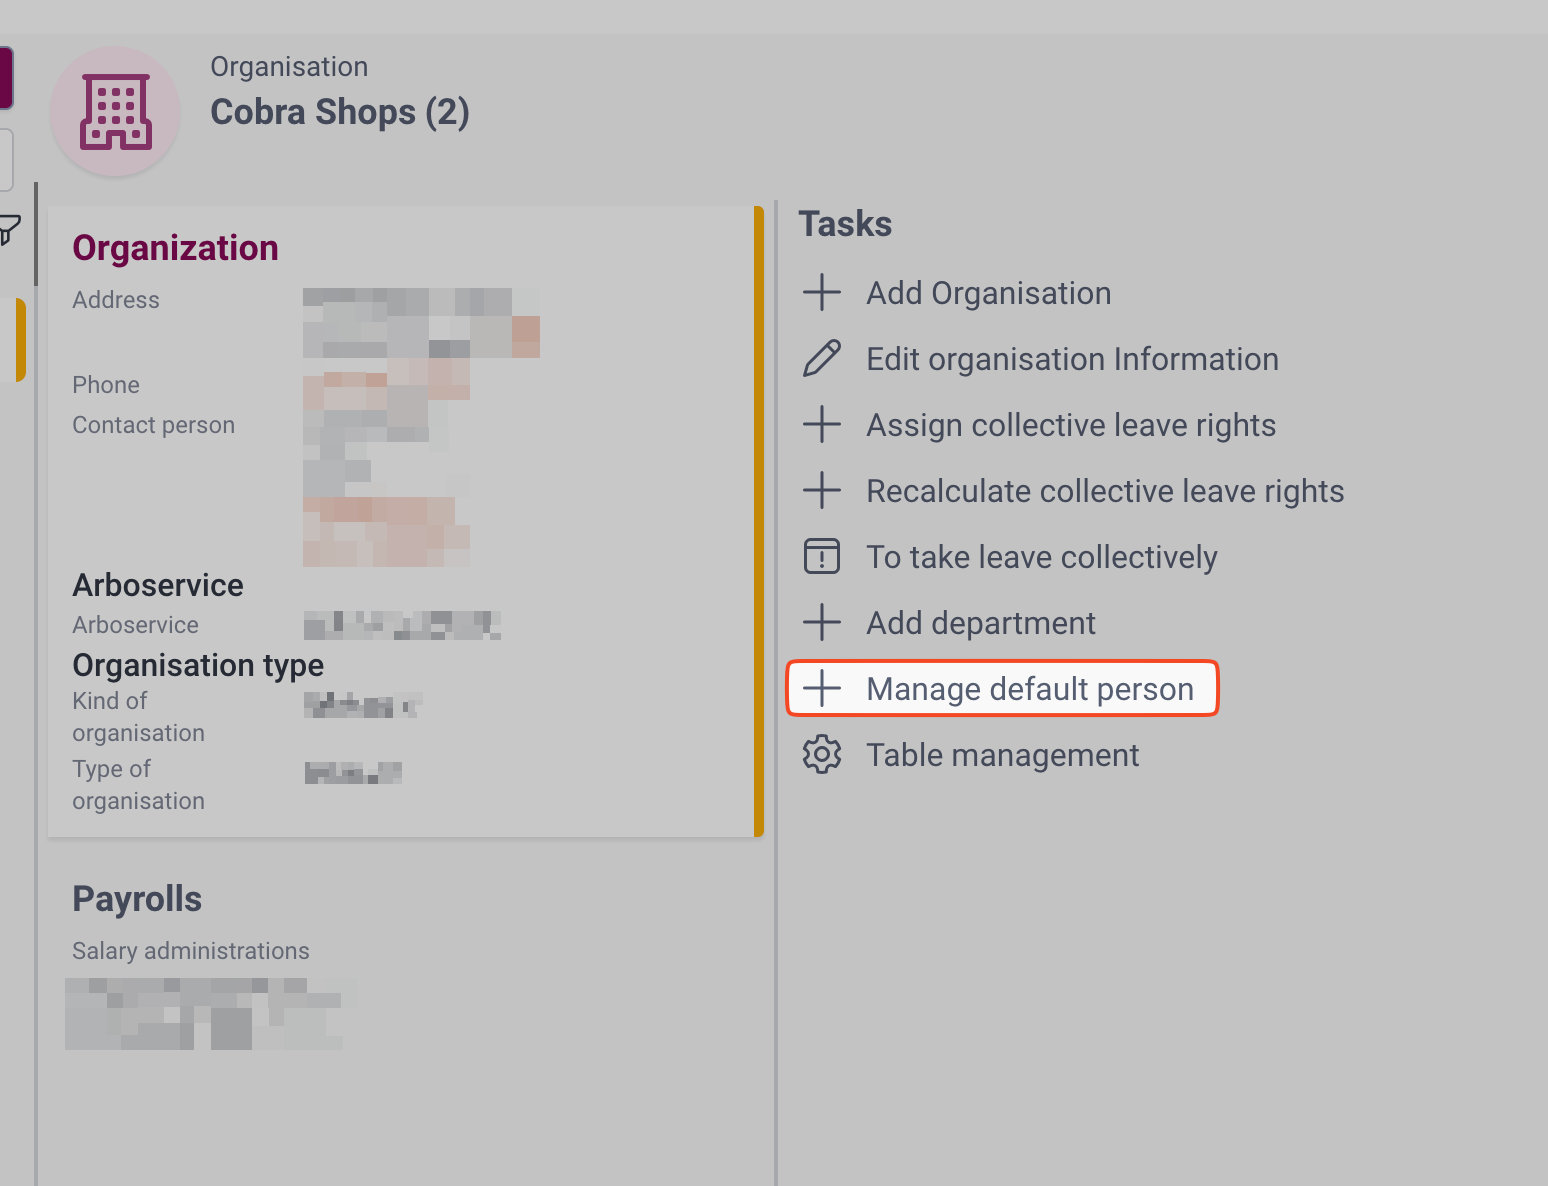Viewport: 1548px width, 1186px height.
Task: Click the calendar alert icon for collective leave
Action: (x=822, y=557)
